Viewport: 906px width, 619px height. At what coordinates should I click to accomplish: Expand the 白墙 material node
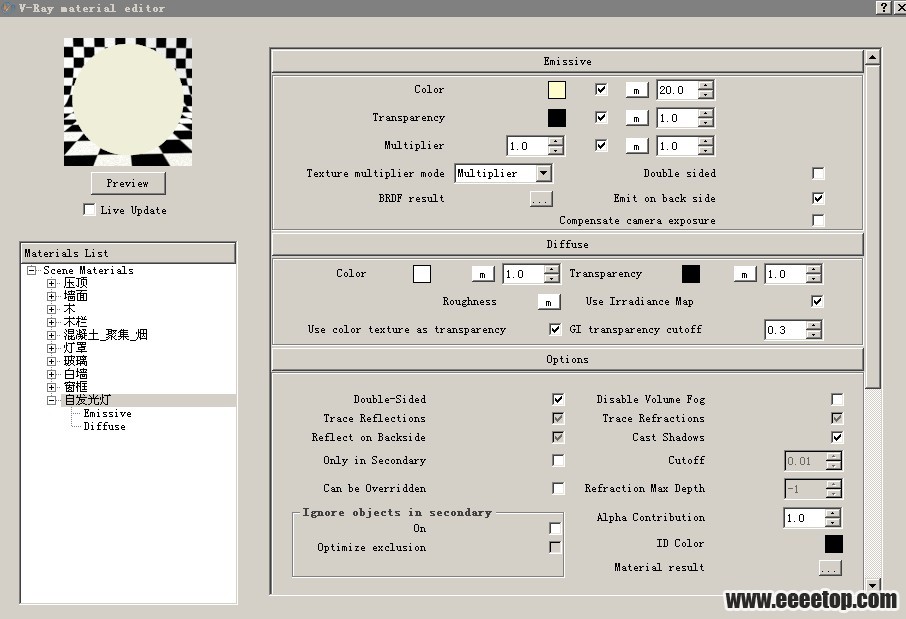[x=51, y=374]
